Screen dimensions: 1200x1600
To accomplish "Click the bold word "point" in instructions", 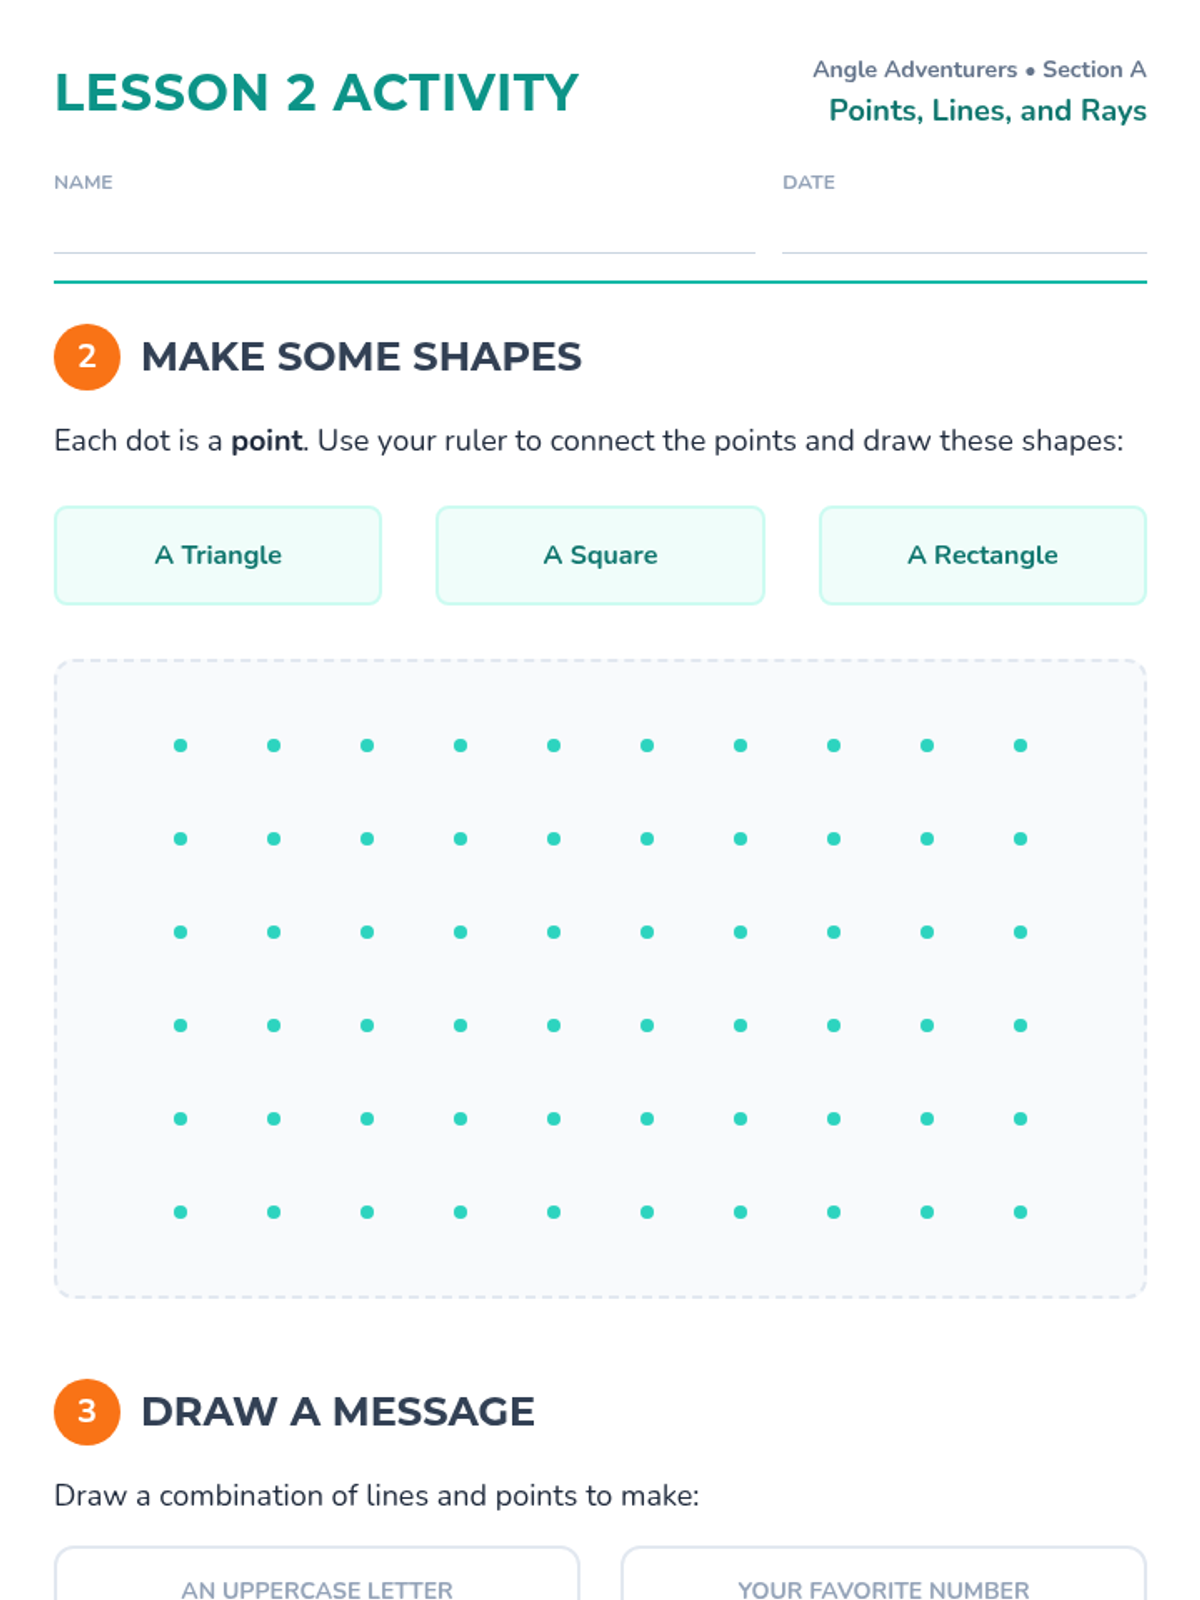I will click(266, 441).
